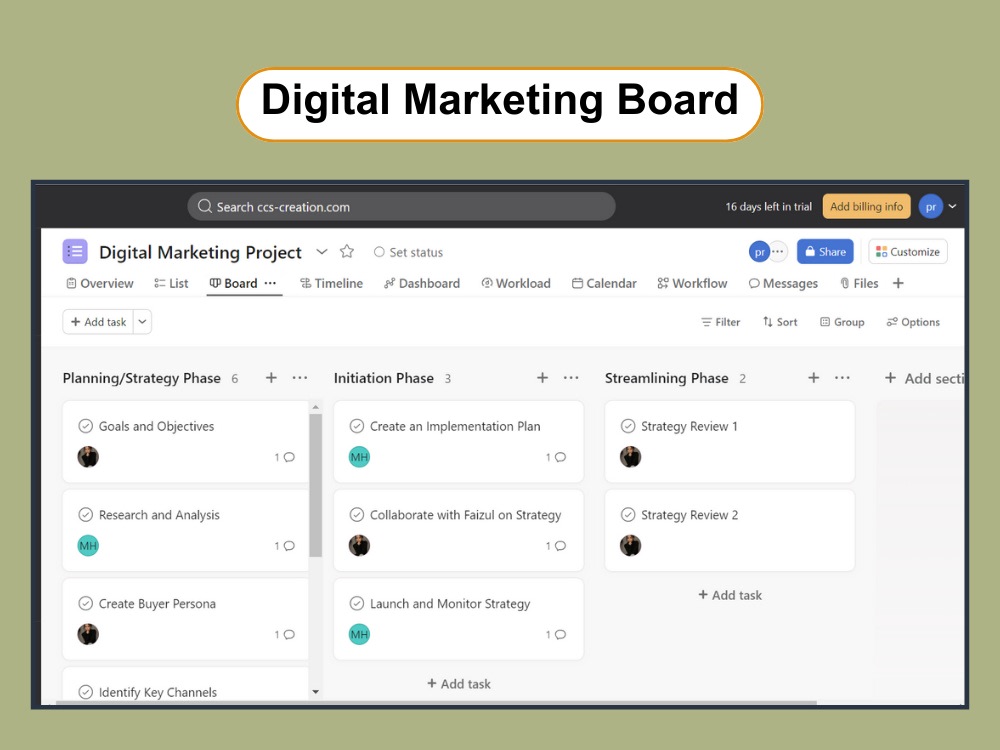The image size is (1000, 750).
Task: Click the Share button
Action: coord(825,252)
